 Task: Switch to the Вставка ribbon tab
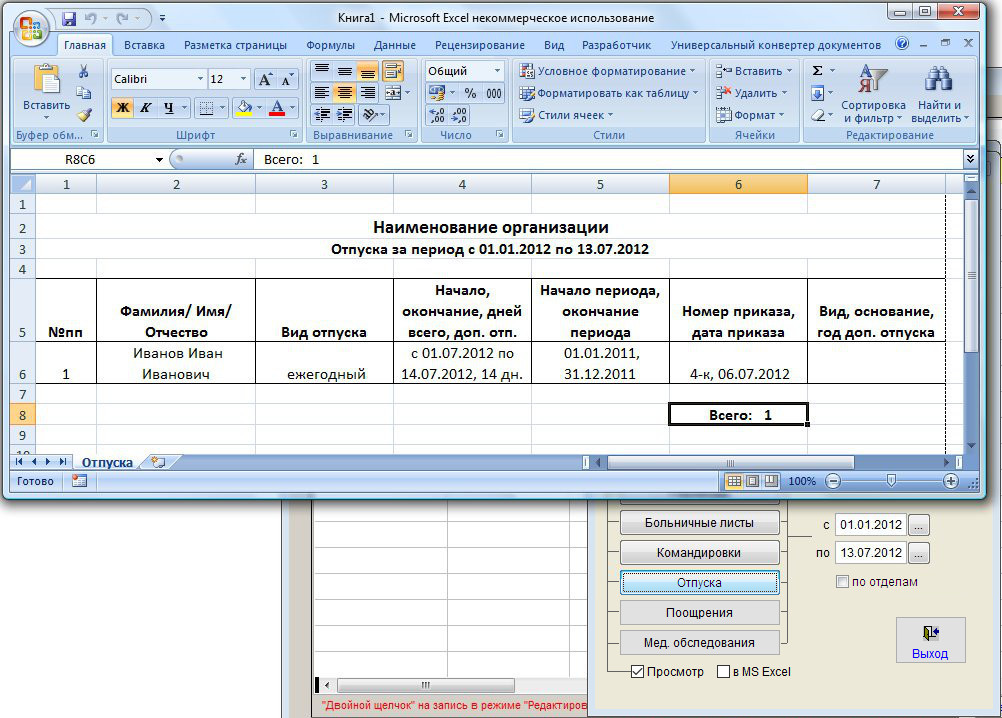point(145,45)
